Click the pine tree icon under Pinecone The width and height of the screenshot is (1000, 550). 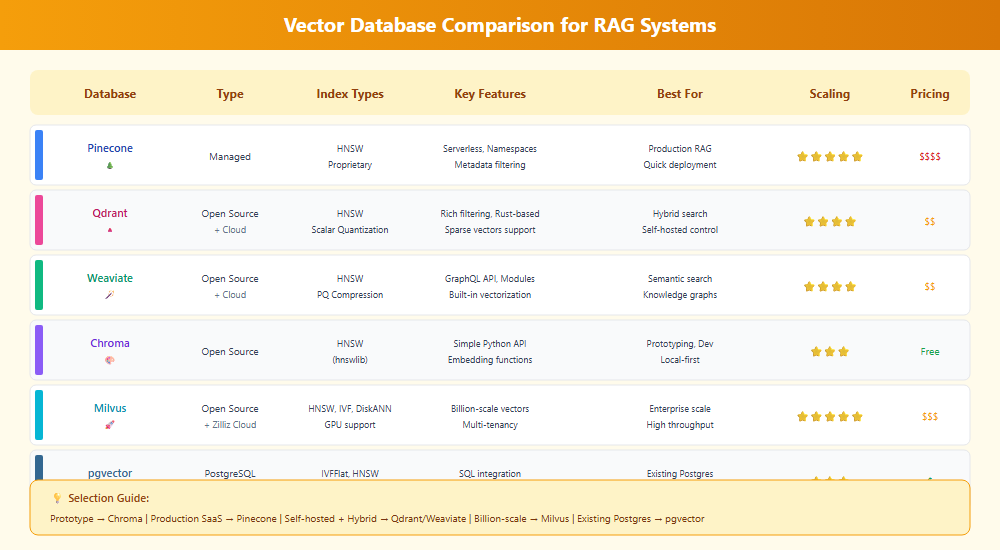[x=110, y=165]
